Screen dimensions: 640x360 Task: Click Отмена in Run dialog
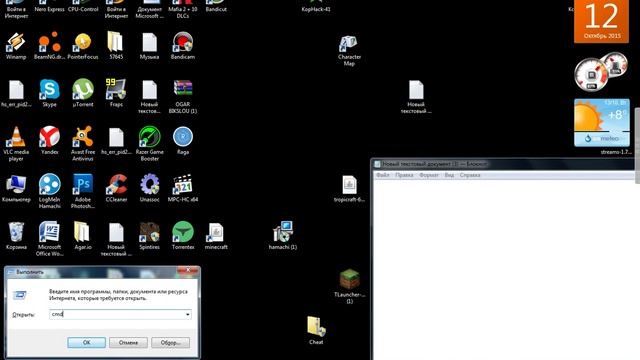click(x=128, y=342)
